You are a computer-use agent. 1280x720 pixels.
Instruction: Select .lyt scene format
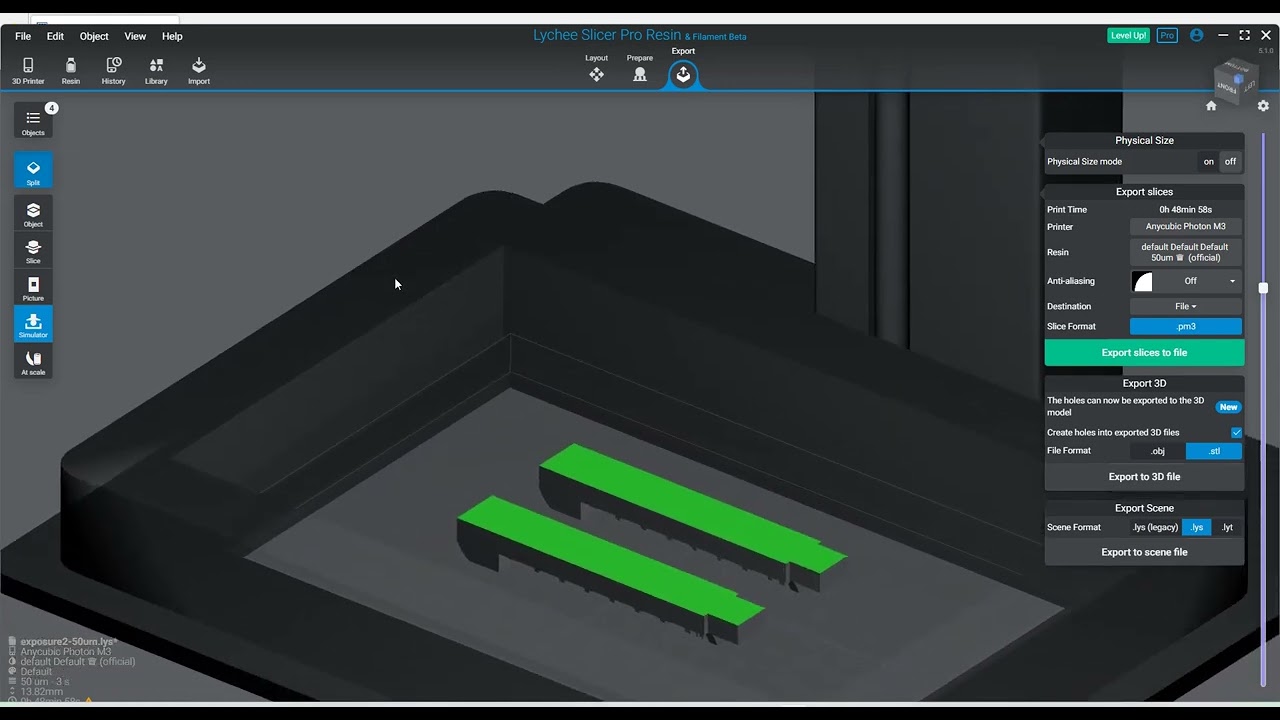pos(1227,527)
